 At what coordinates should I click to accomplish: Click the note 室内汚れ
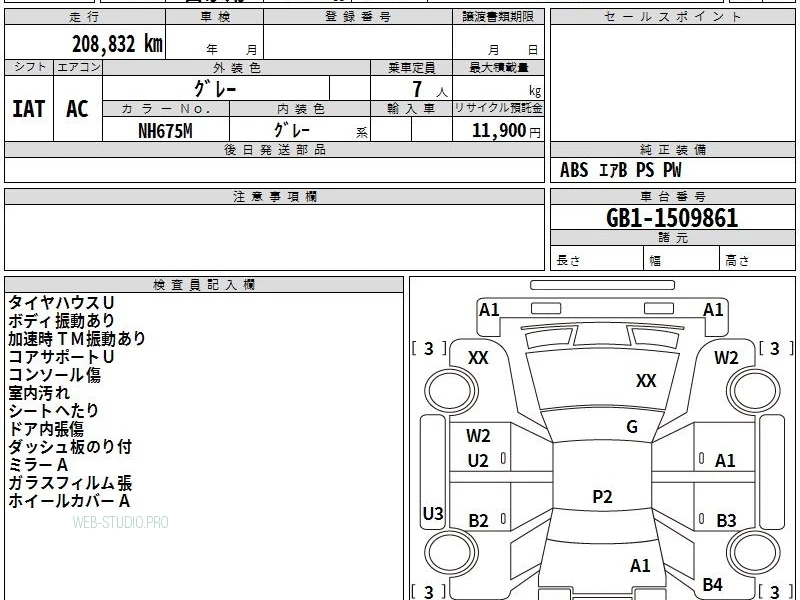point(39,393)
